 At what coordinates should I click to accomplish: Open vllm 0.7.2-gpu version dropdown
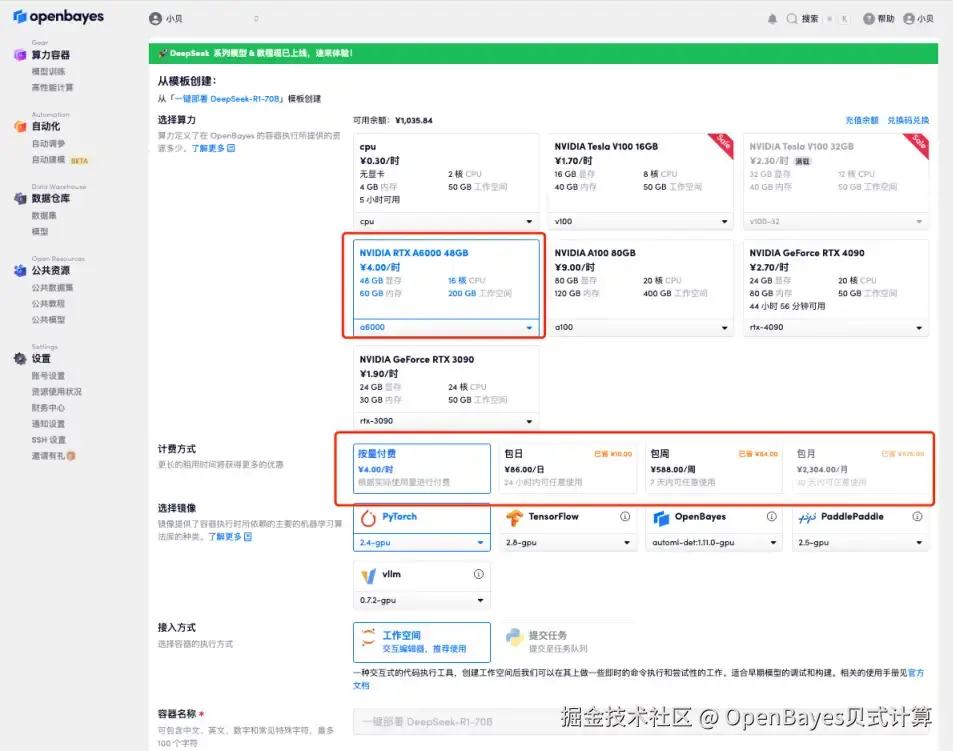click(422, 600)
